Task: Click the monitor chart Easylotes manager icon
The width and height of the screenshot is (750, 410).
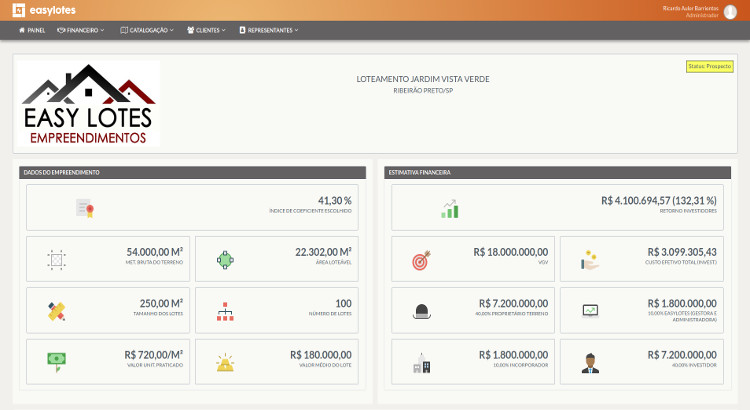Action: click(x=590, y=311)
